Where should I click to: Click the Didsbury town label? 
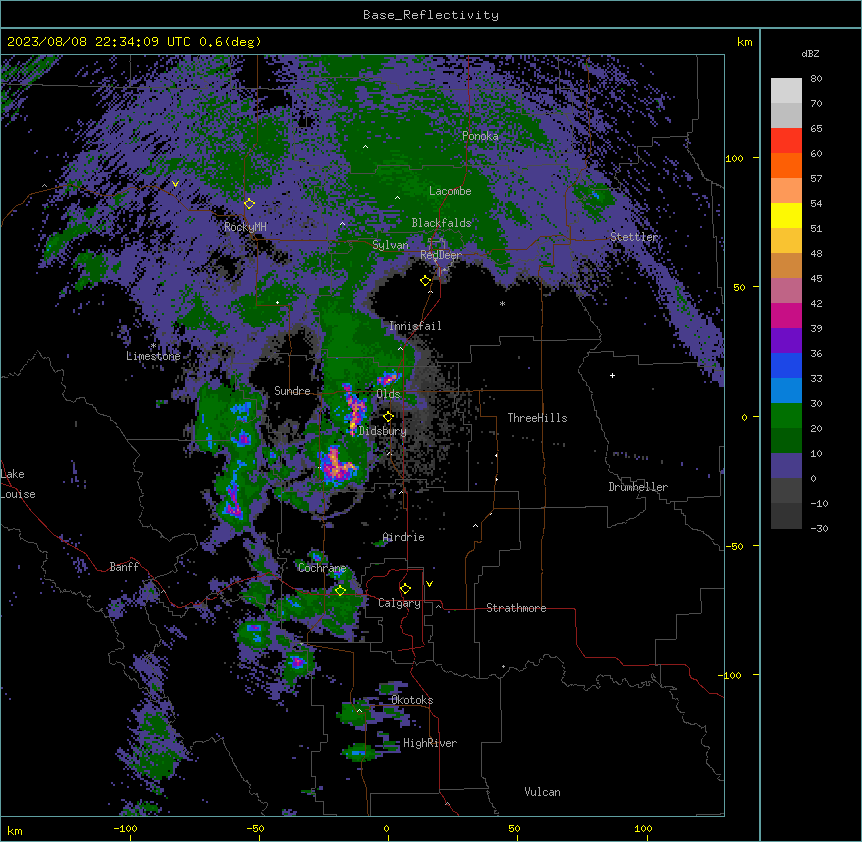[x=383, y=431]
